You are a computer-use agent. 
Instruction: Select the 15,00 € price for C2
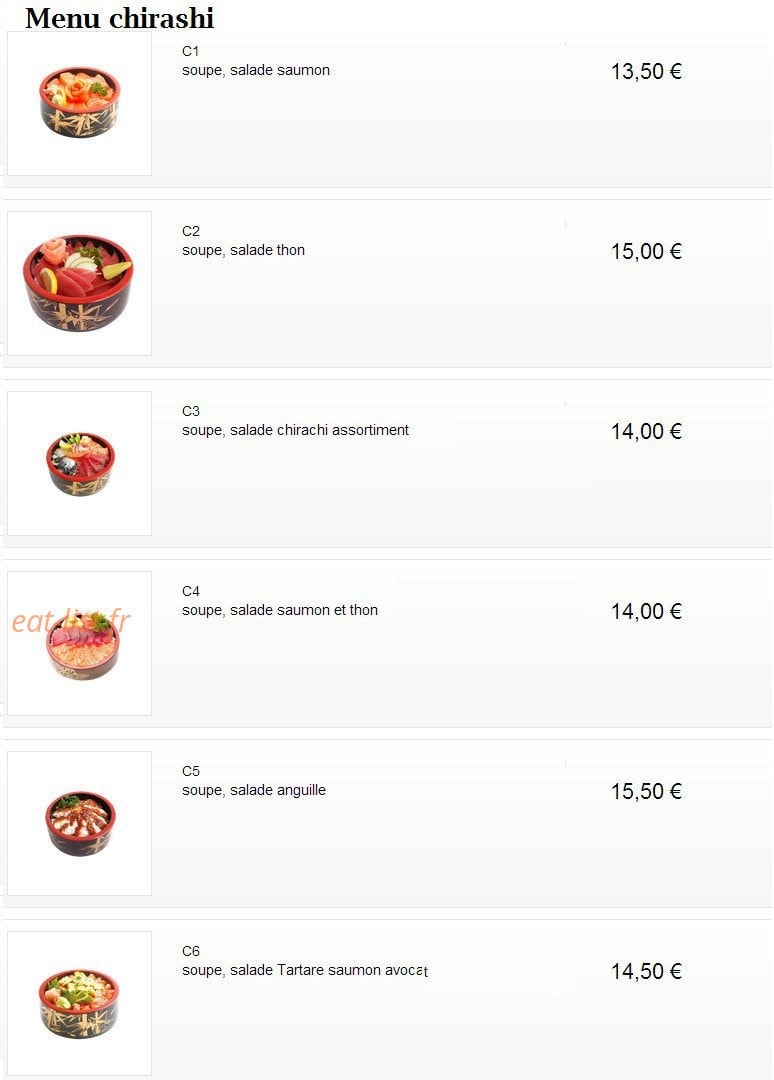[x=646, y=251]
